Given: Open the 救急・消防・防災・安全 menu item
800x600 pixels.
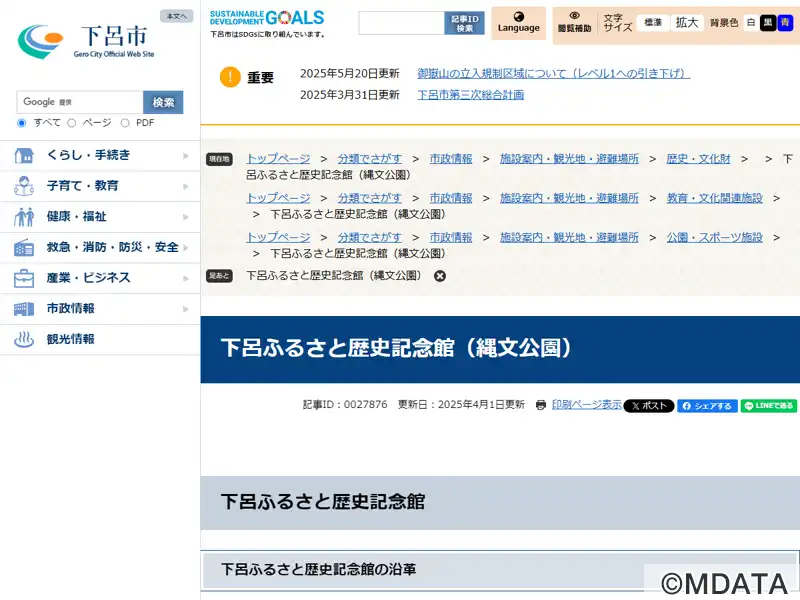Looking at the screenshot, I should tap(100, 247).
